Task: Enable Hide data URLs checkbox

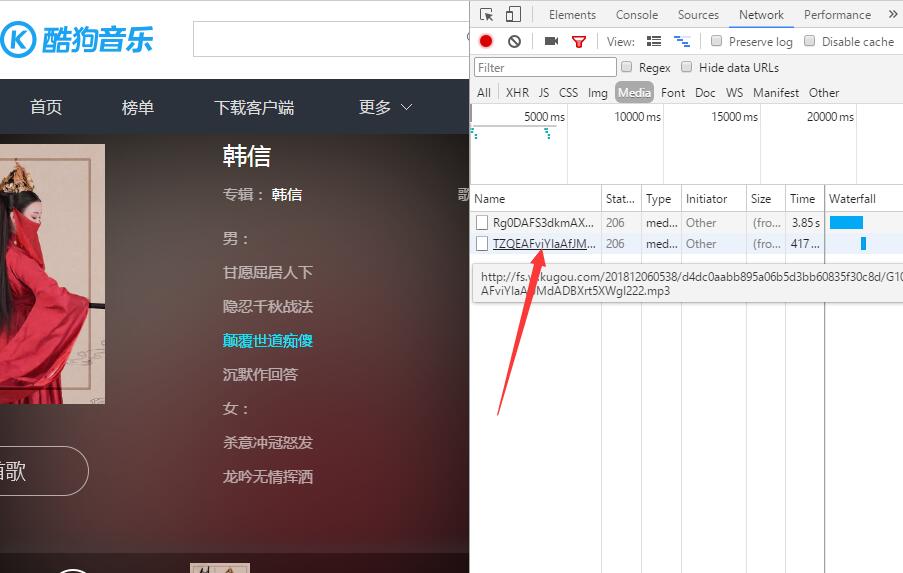Action: (x=686, y=67)
